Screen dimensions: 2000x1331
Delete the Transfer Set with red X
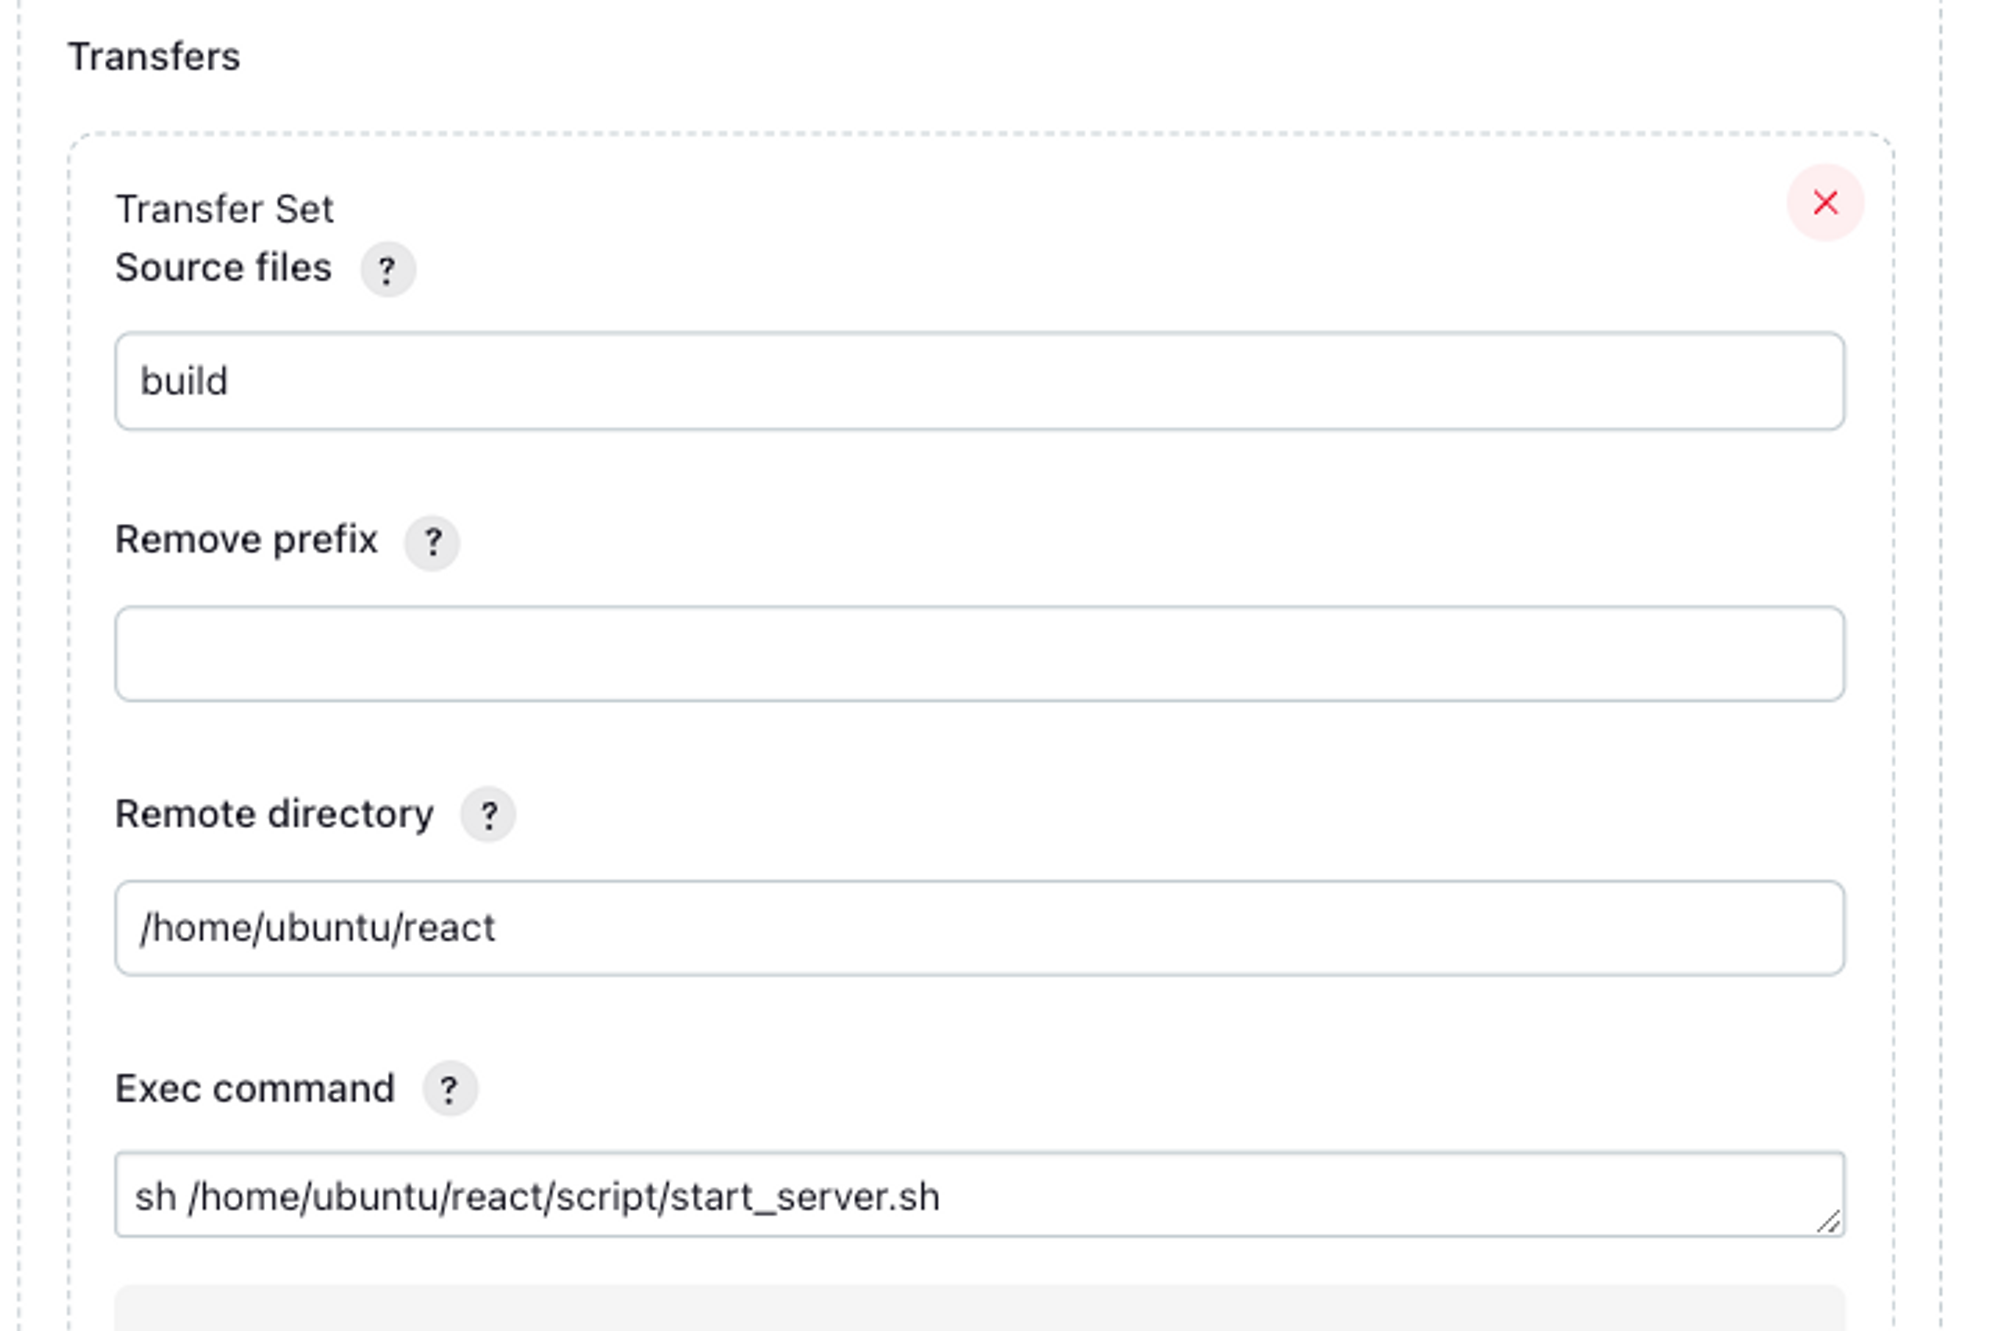(1824, 203)
